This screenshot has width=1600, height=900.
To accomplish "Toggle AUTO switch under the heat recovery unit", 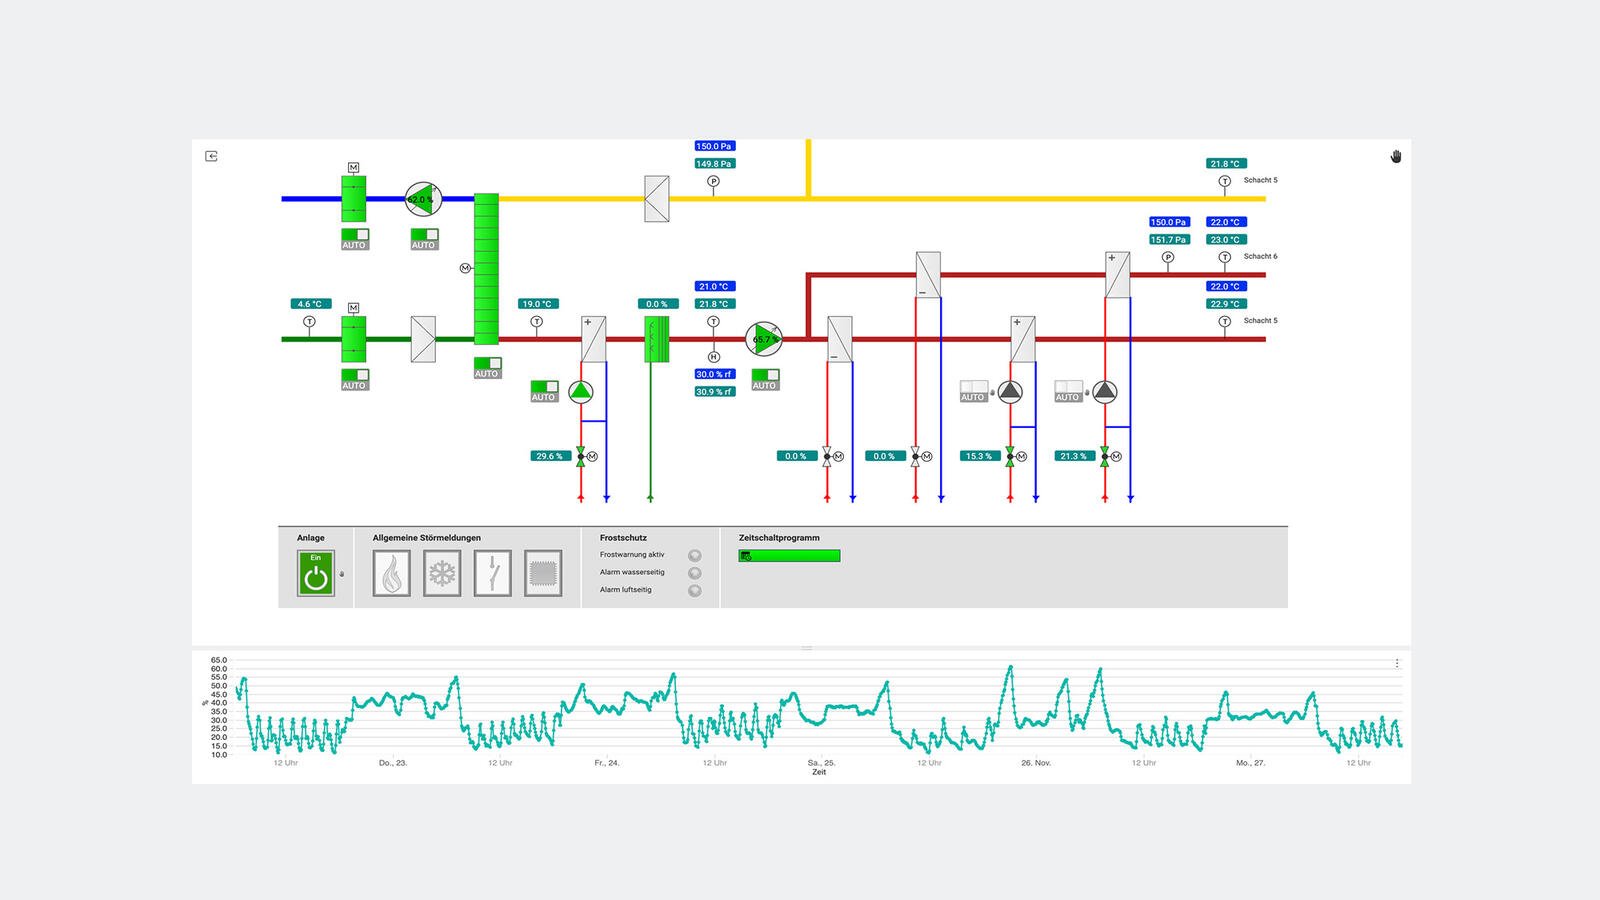I will pos(487,365).
